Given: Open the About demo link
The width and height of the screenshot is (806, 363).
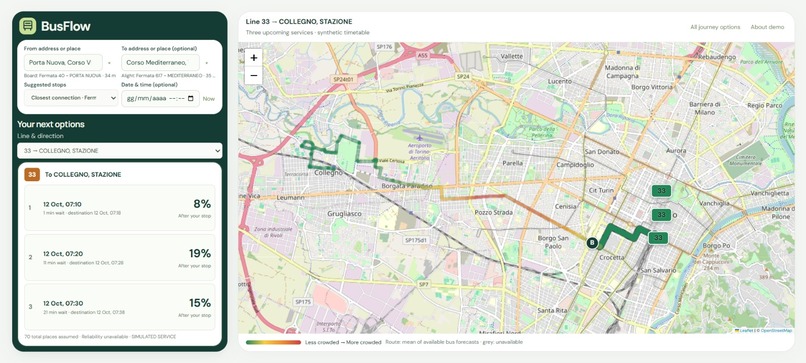Looking at the screenshot, I should coord(767,27).
